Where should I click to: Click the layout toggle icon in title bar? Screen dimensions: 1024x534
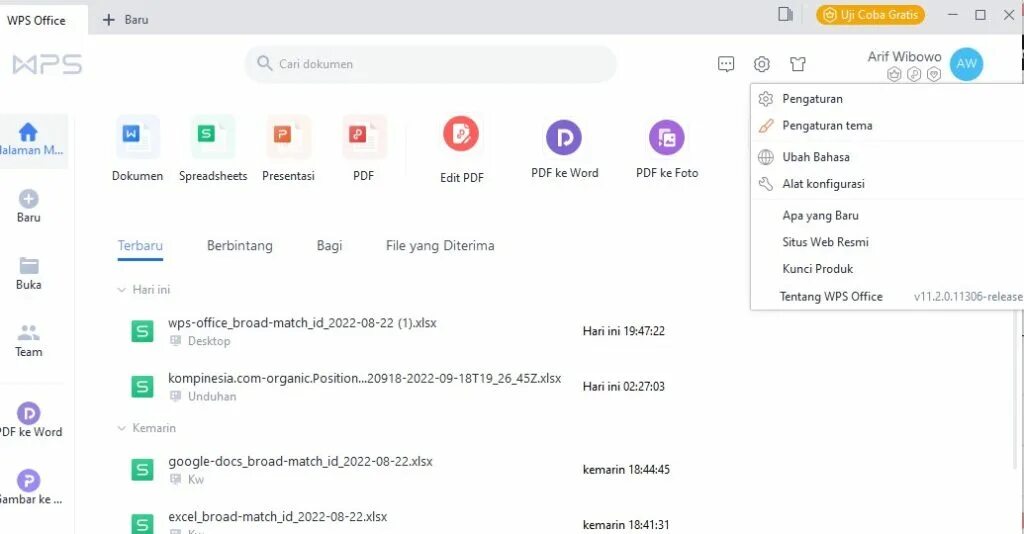click(785, 14)
